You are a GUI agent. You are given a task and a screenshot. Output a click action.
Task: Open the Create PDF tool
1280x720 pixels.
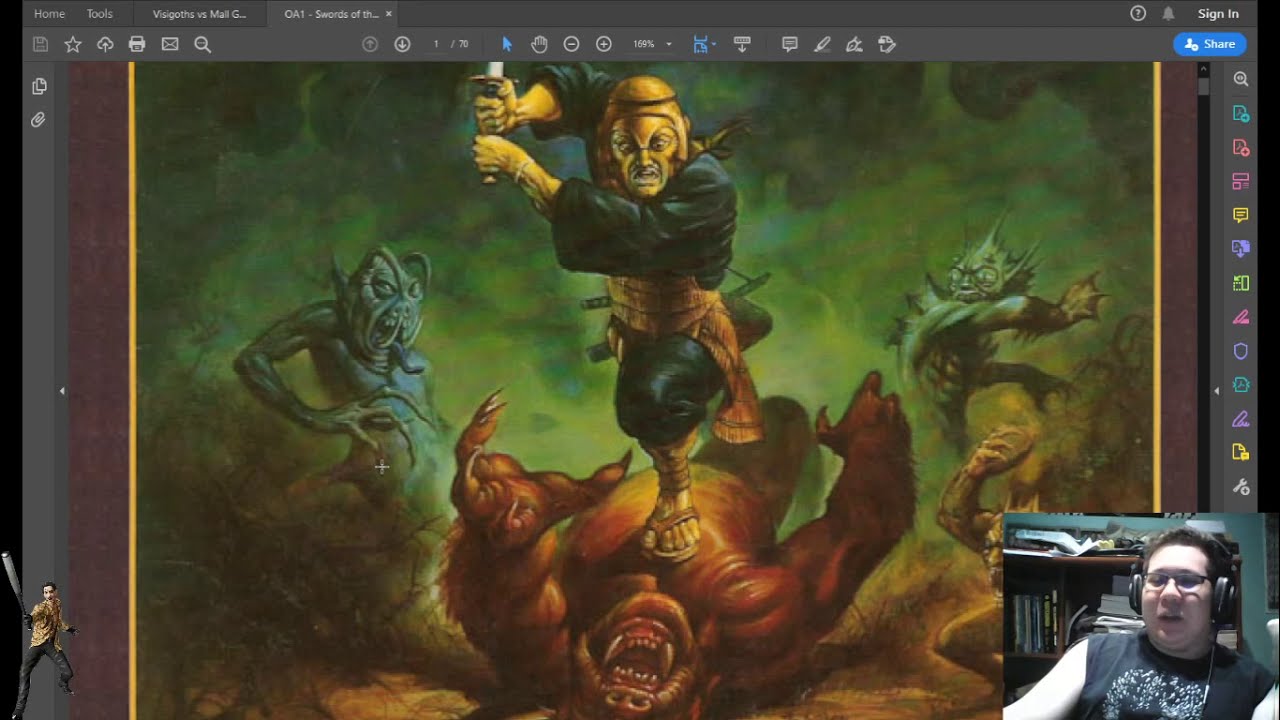[1241, 148]
